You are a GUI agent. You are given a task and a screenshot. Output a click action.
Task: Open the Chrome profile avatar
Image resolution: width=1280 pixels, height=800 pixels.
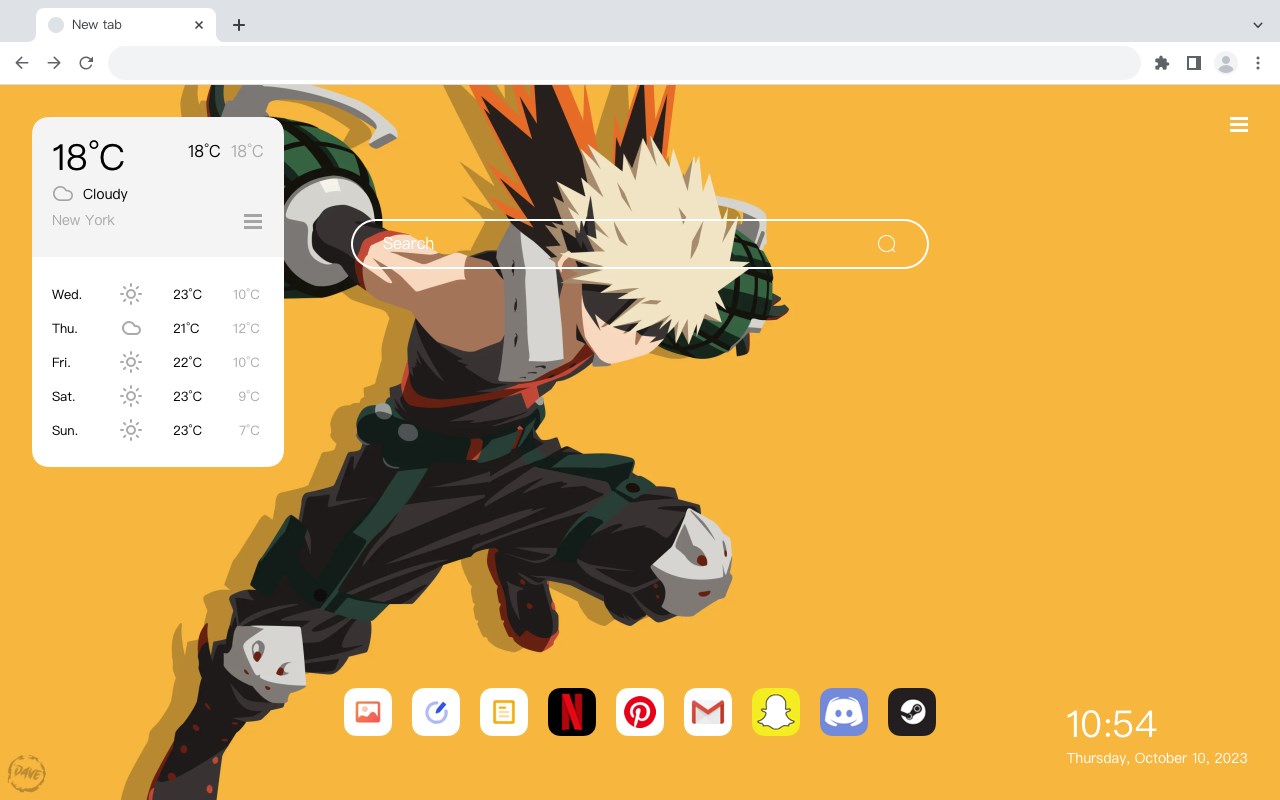coord(1226,63)
